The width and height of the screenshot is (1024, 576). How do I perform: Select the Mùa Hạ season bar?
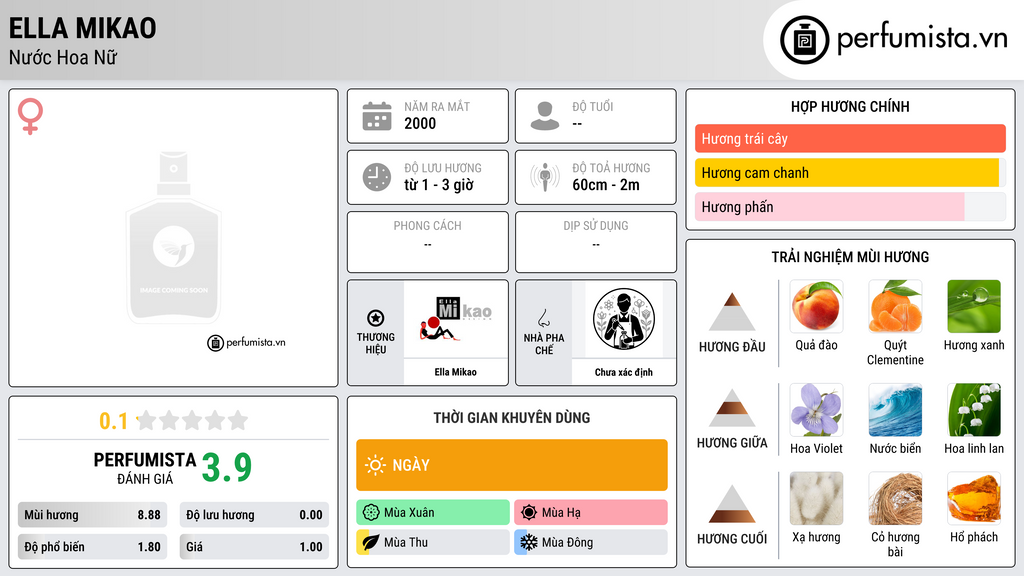(591, 513)
